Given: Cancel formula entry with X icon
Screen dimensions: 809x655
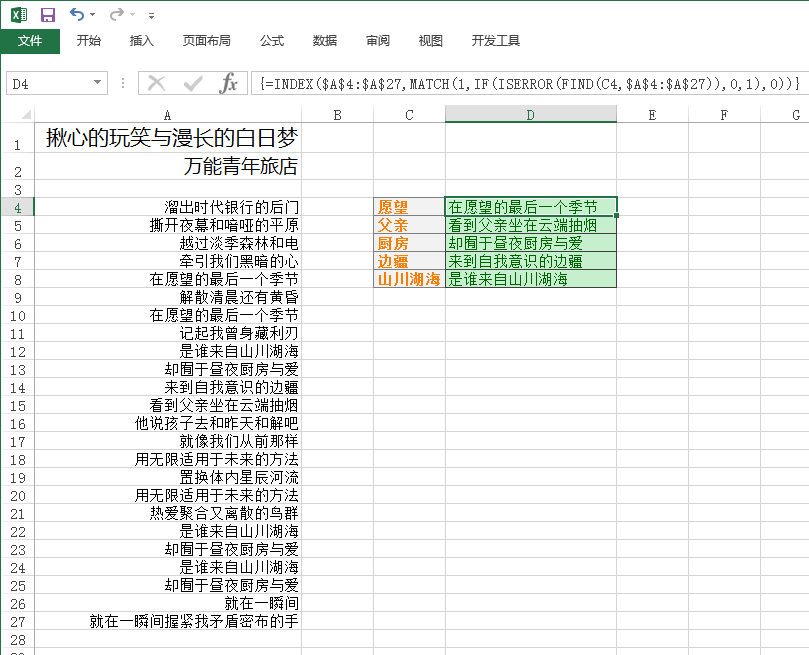Looking at the screenshot, I should 156,83.
